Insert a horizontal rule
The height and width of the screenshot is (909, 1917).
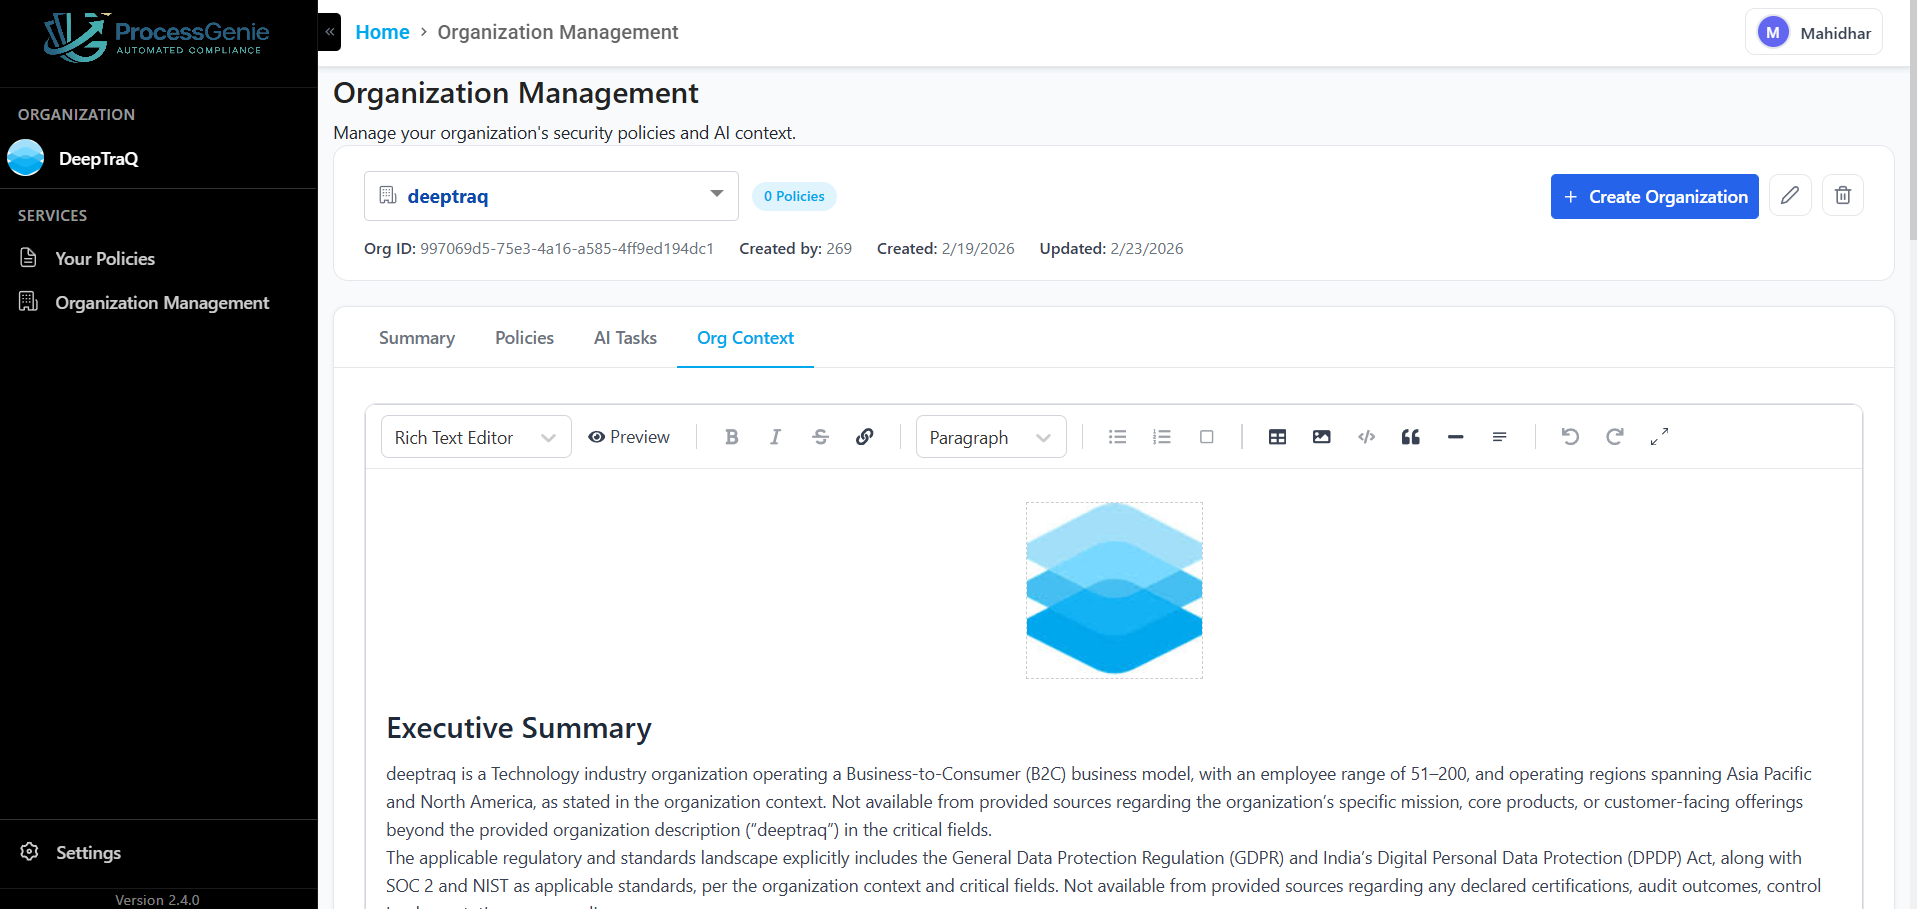pos(1455,437)
